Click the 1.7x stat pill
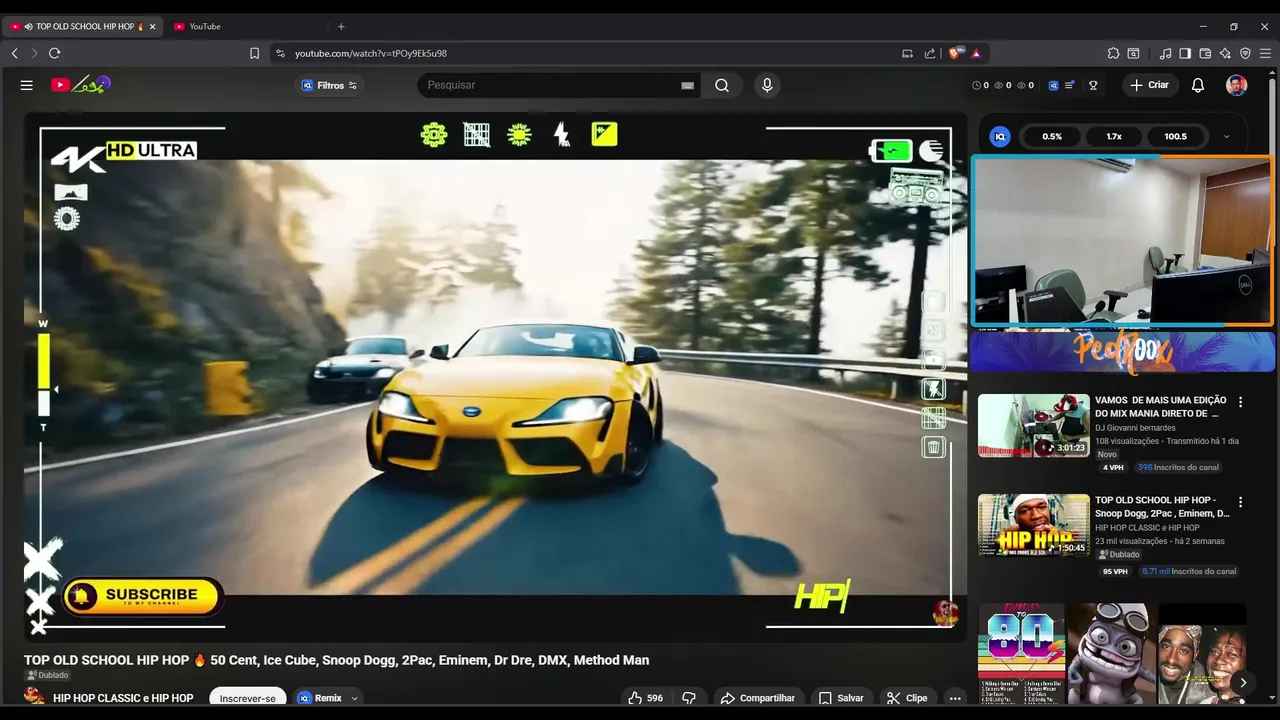 pos(1114,136)
